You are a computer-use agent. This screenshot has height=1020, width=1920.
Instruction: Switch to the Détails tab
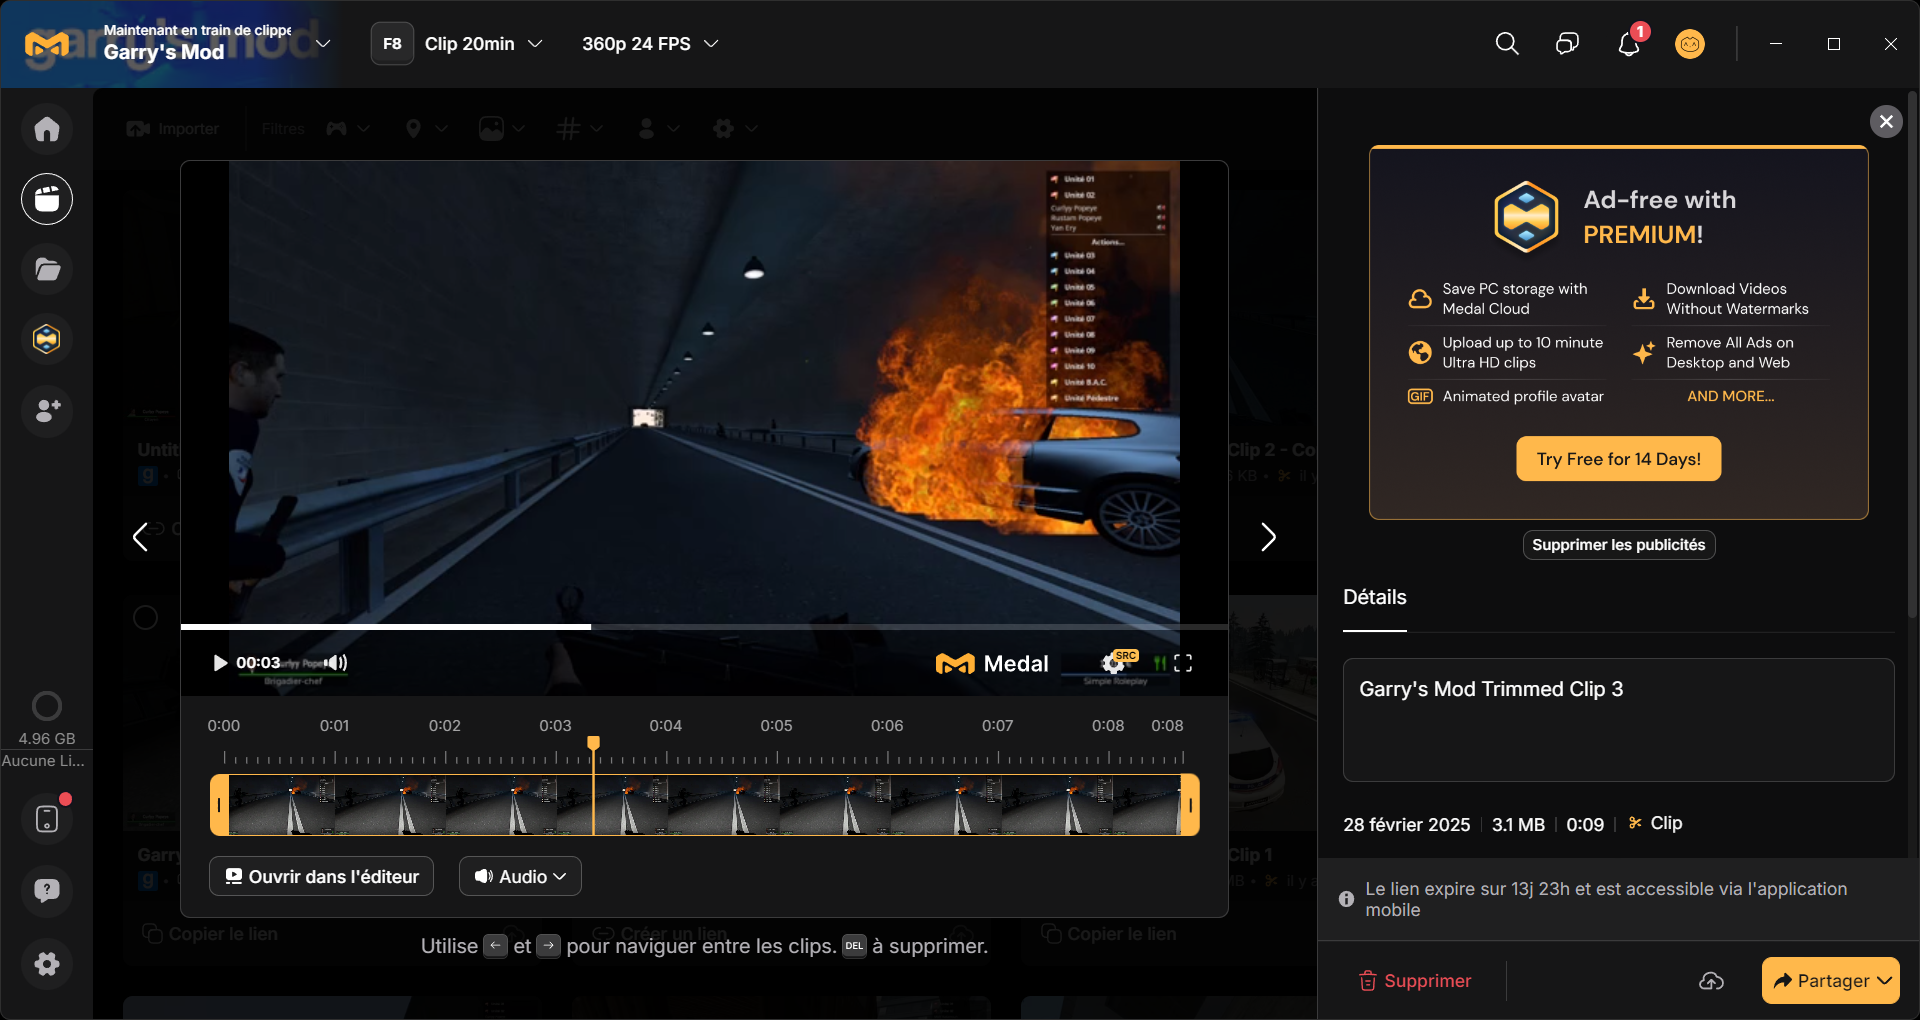pyautogui.click(x=1374, y=597)
